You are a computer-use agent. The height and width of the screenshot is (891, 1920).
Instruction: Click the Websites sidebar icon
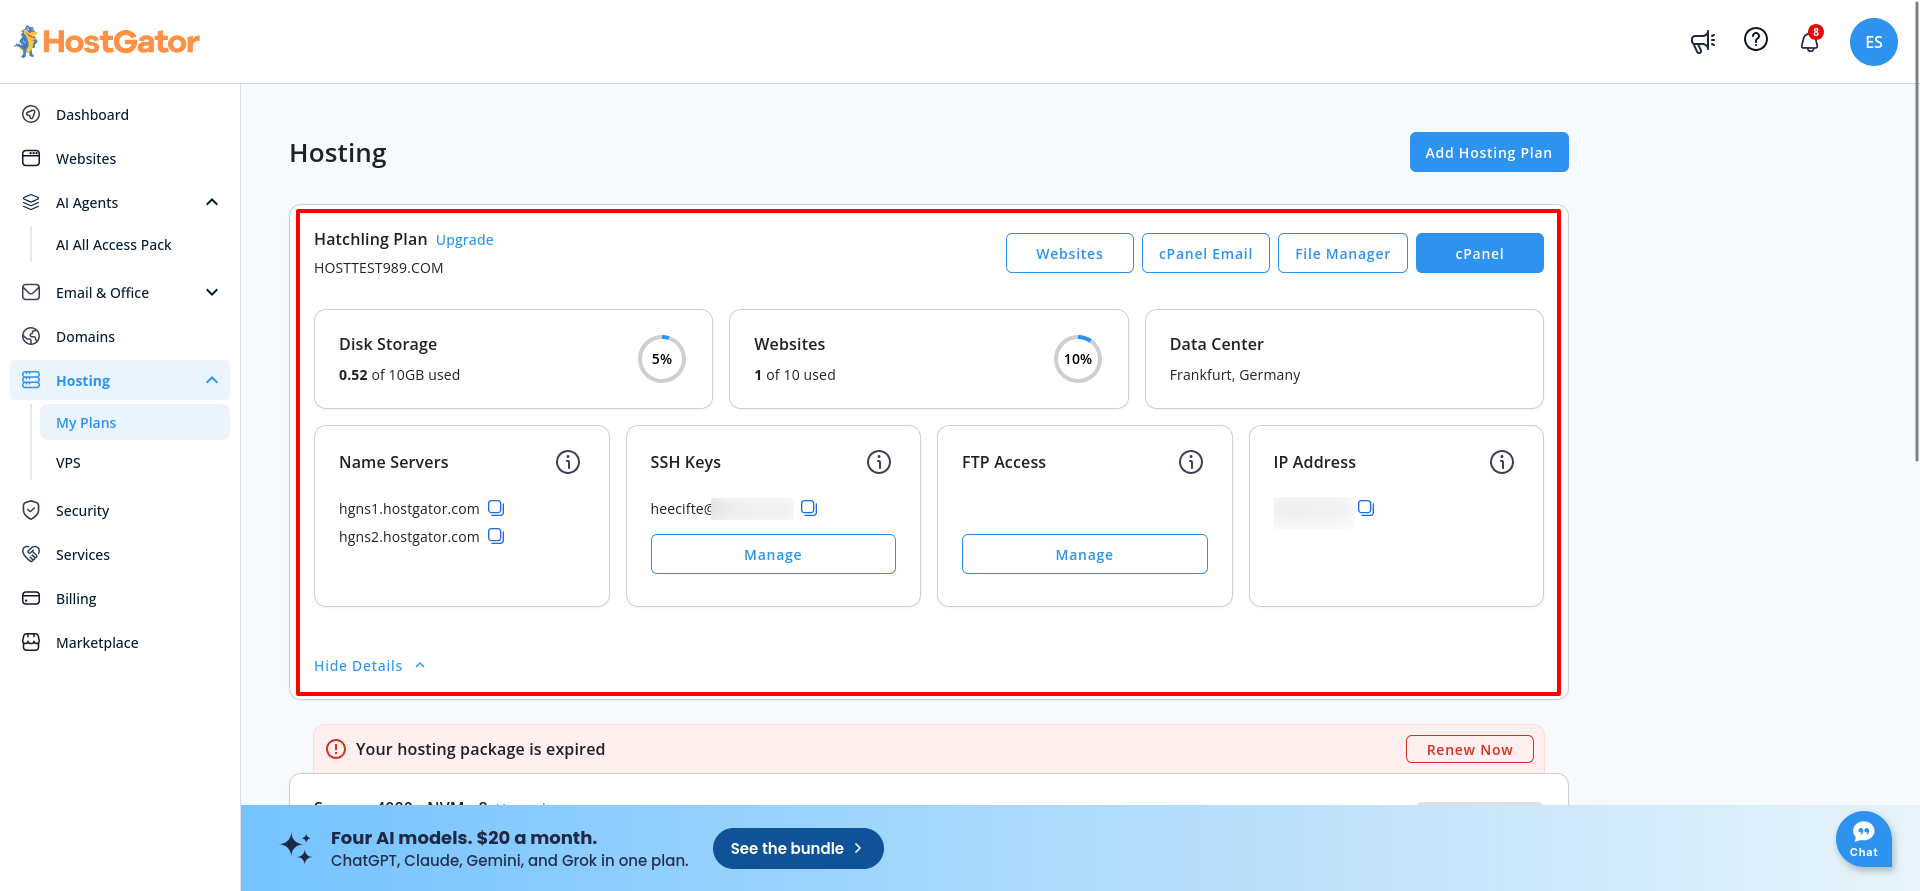coord(31,158)
